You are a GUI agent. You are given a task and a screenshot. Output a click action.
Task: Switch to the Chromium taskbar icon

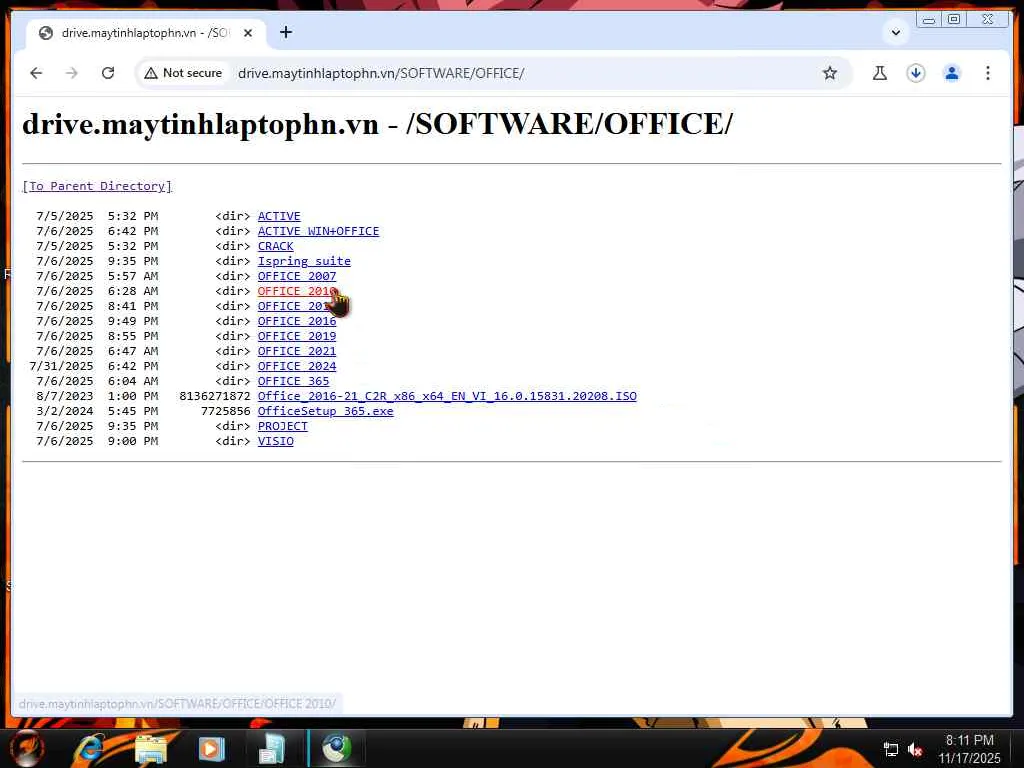point(336,748)
